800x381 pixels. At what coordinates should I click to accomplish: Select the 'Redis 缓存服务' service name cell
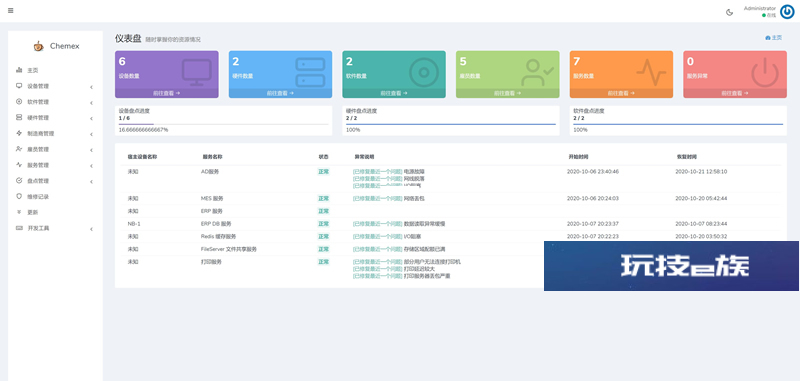pyautogui.click(x=218, y=237)
